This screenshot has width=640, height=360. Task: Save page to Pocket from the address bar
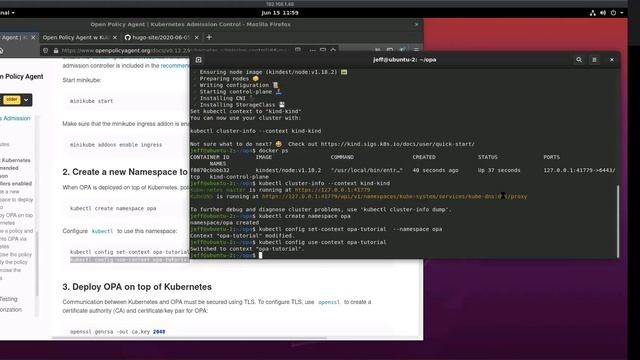click(x=323, y=50)
